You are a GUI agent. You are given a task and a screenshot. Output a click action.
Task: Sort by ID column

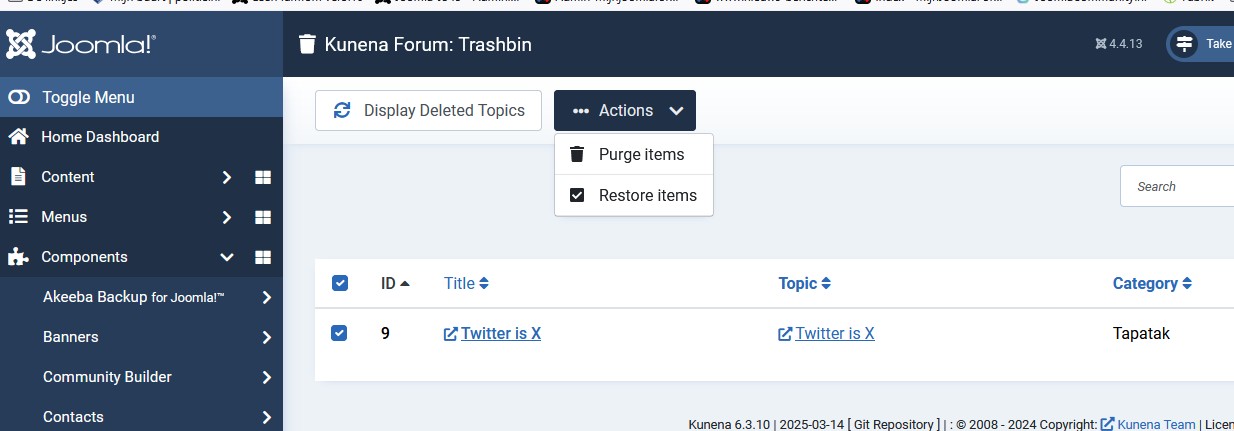[395, 283]
